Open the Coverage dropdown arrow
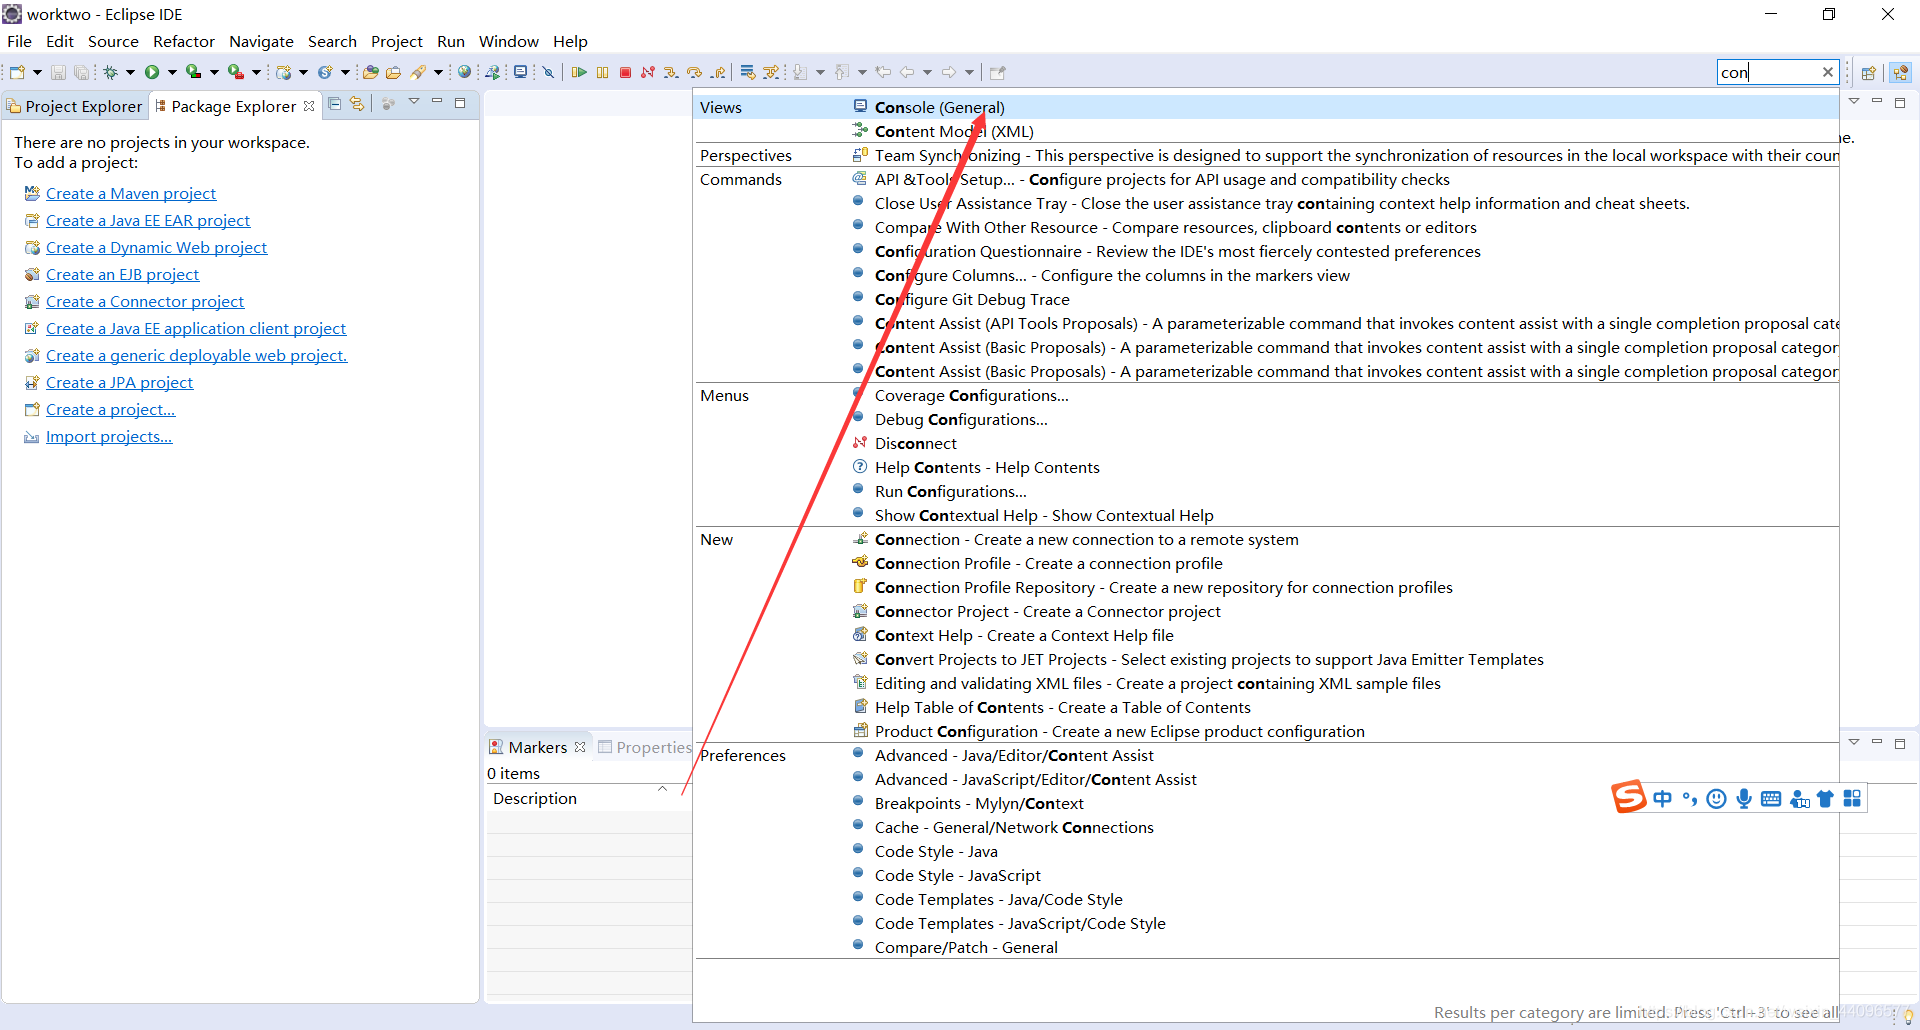This screenshot has height=1030, width=1920. tap(214, 72)
